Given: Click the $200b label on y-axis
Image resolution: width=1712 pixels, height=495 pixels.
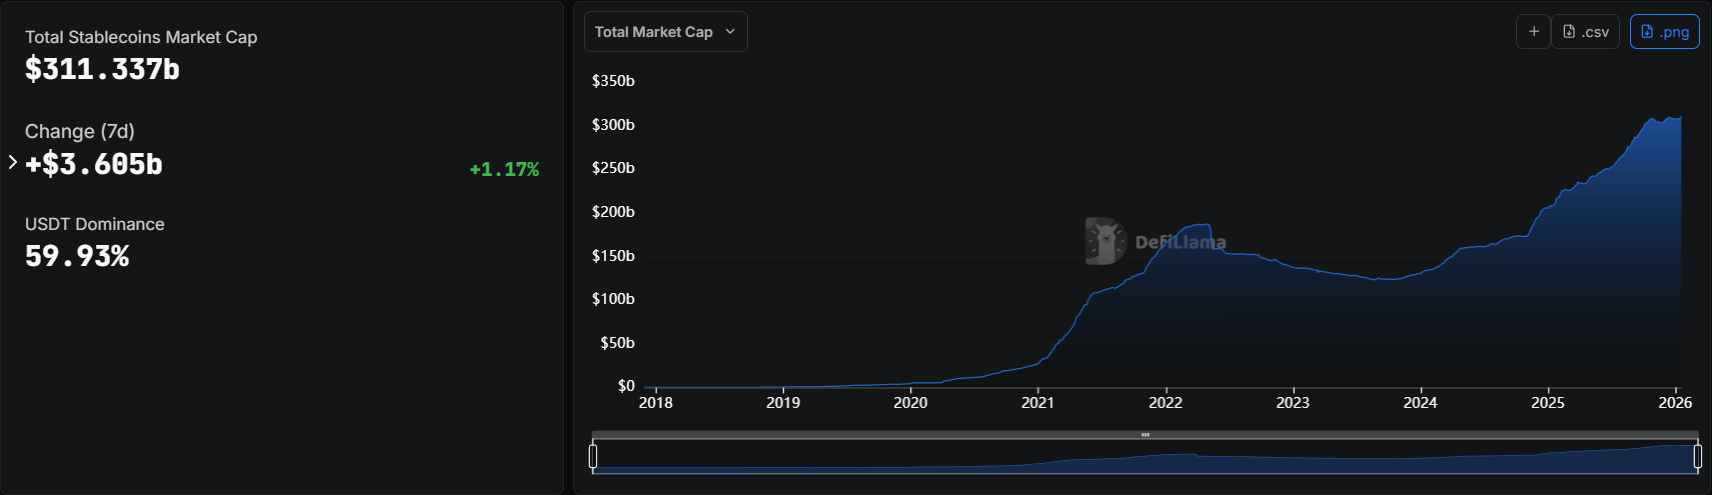Looking at the screenshot, I should coord(613,212).
